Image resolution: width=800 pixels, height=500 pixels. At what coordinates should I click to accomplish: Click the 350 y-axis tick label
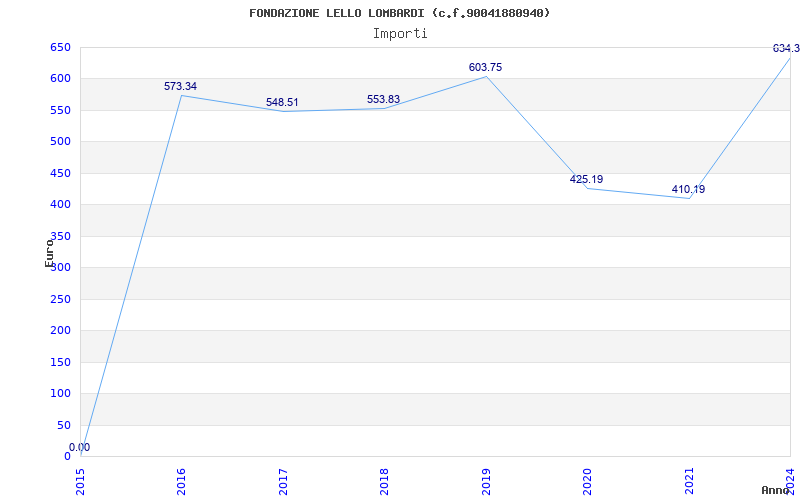pyautogui.click(x=60, y=236)
